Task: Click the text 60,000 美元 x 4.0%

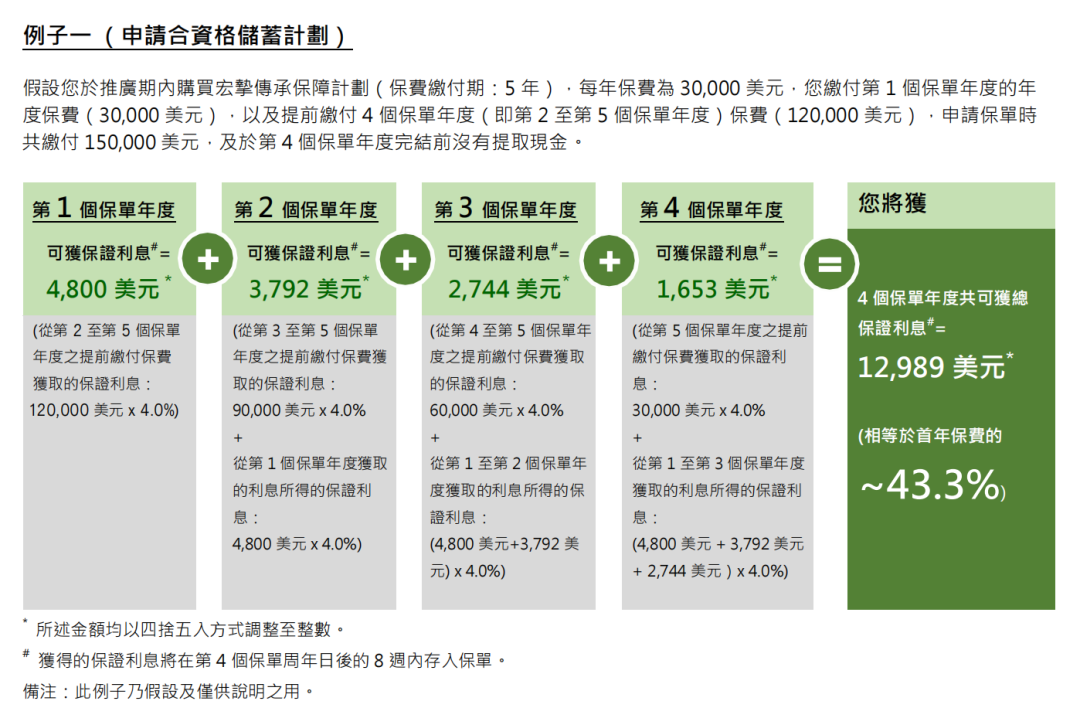Action: [497, 411]
